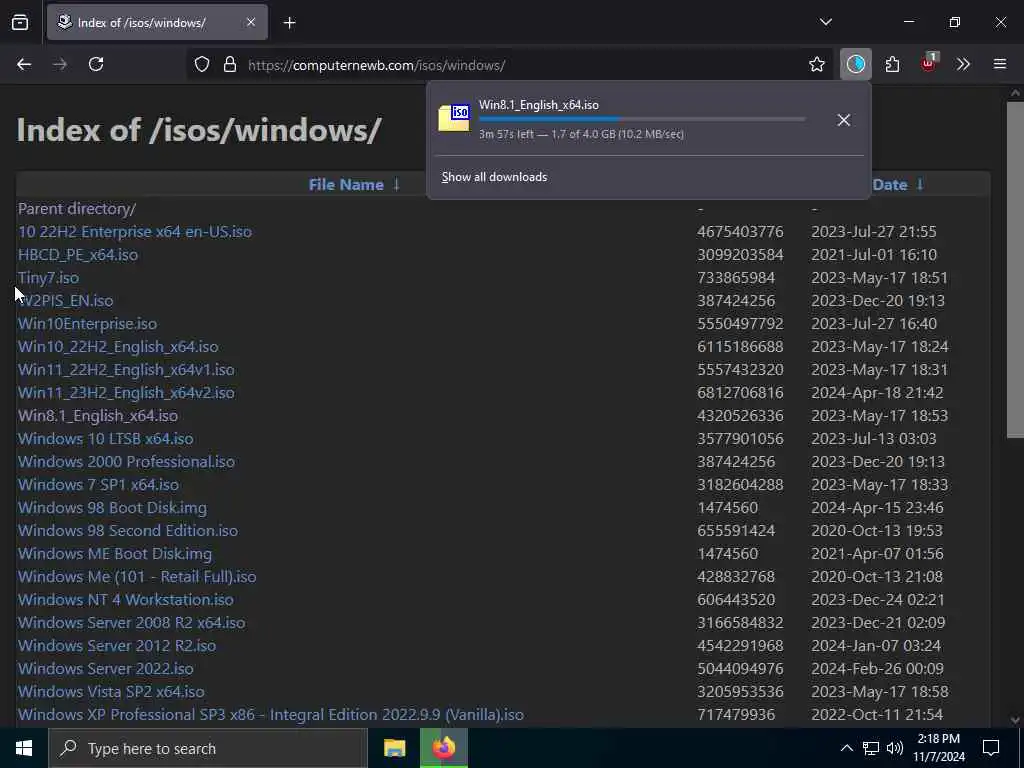Screen dimensions: 1024x768
Task: Select the file size 6812706816
Action: tap(740, 392)
